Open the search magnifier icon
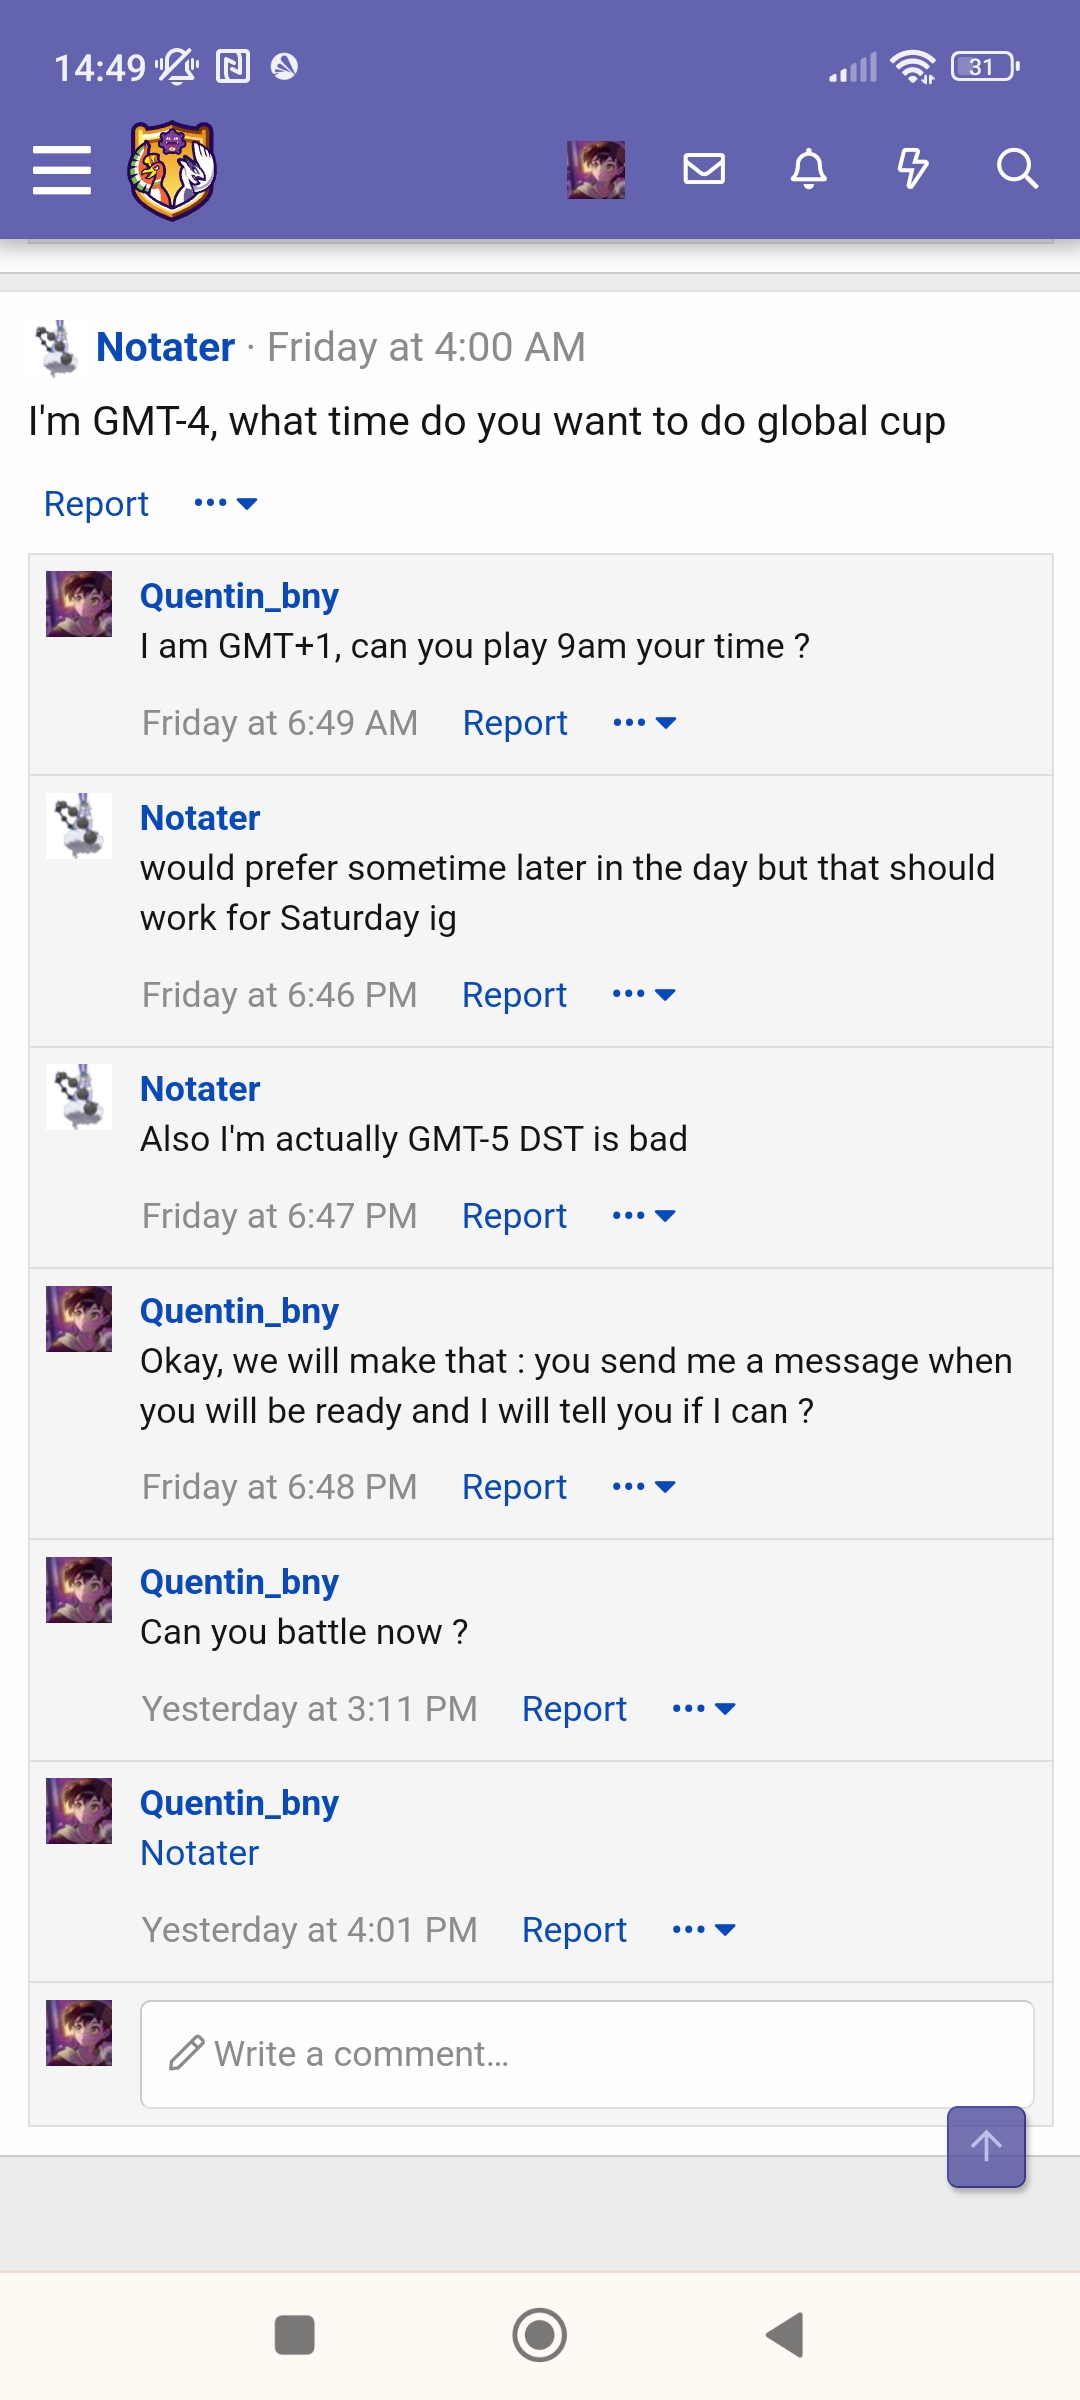Image resolution: width=1080 pixels, height=2400 pixels. click(1016, 169)
